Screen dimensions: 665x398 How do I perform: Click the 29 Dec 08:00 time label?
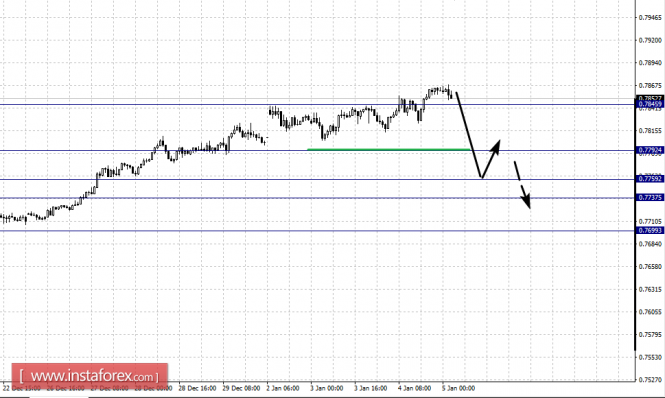pyautogui.click(x=241, y=388)
